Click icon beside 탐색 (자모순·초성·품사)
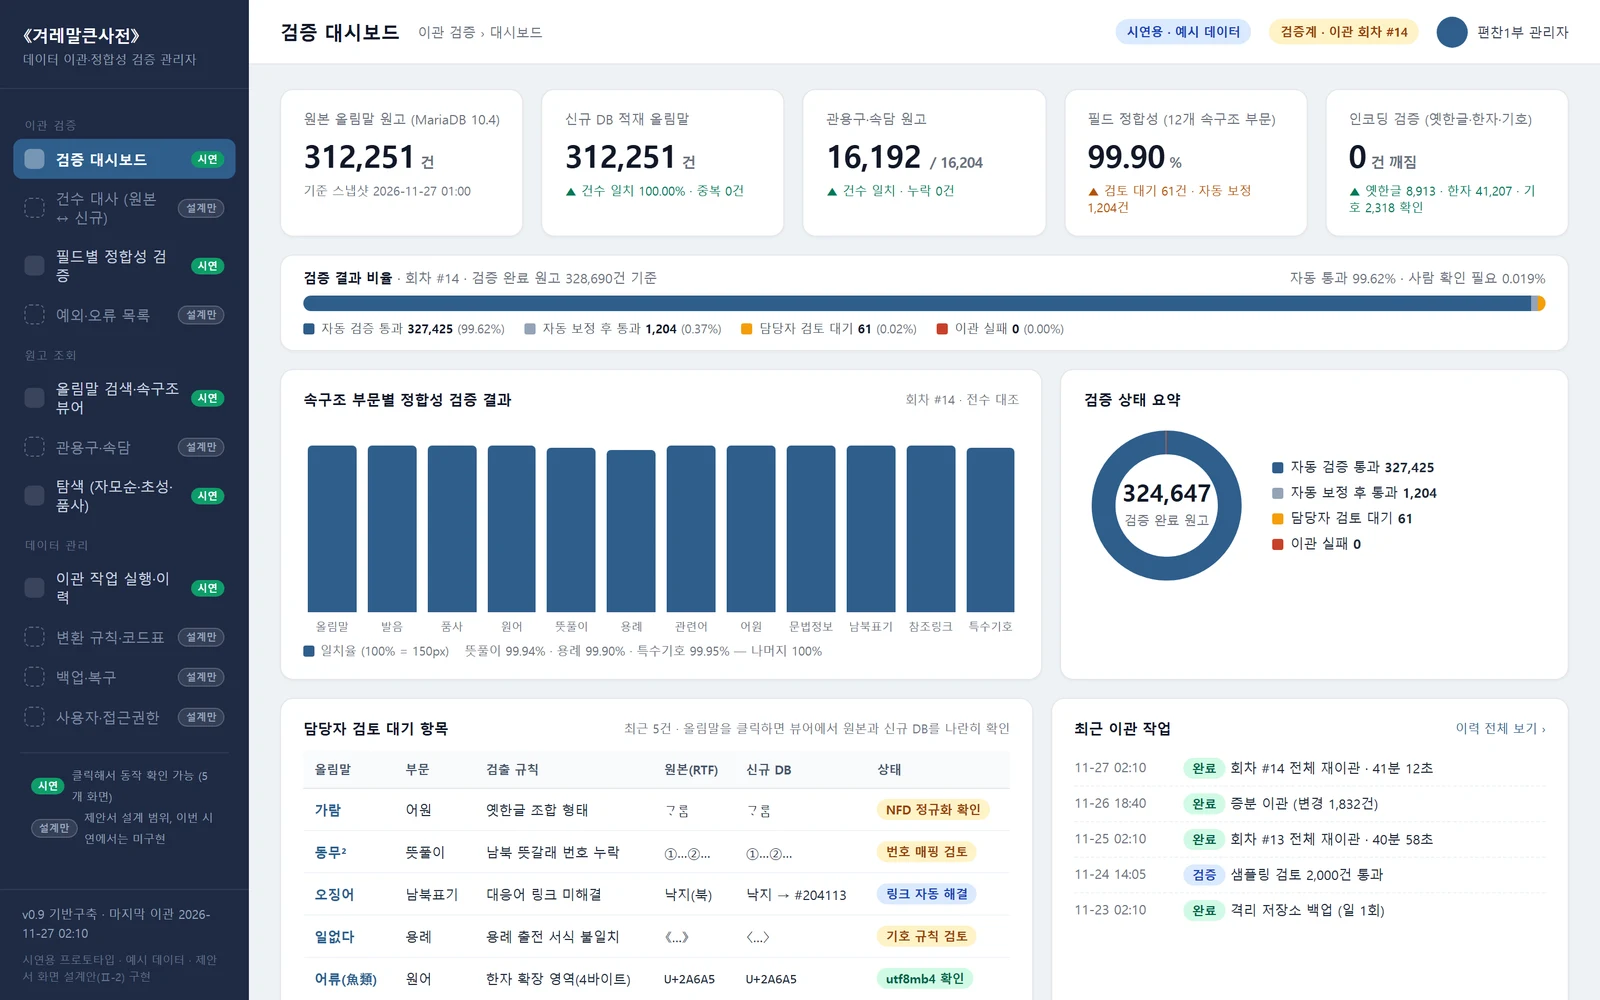This screenshot has width=1600, height=1000. pos(34,496)
